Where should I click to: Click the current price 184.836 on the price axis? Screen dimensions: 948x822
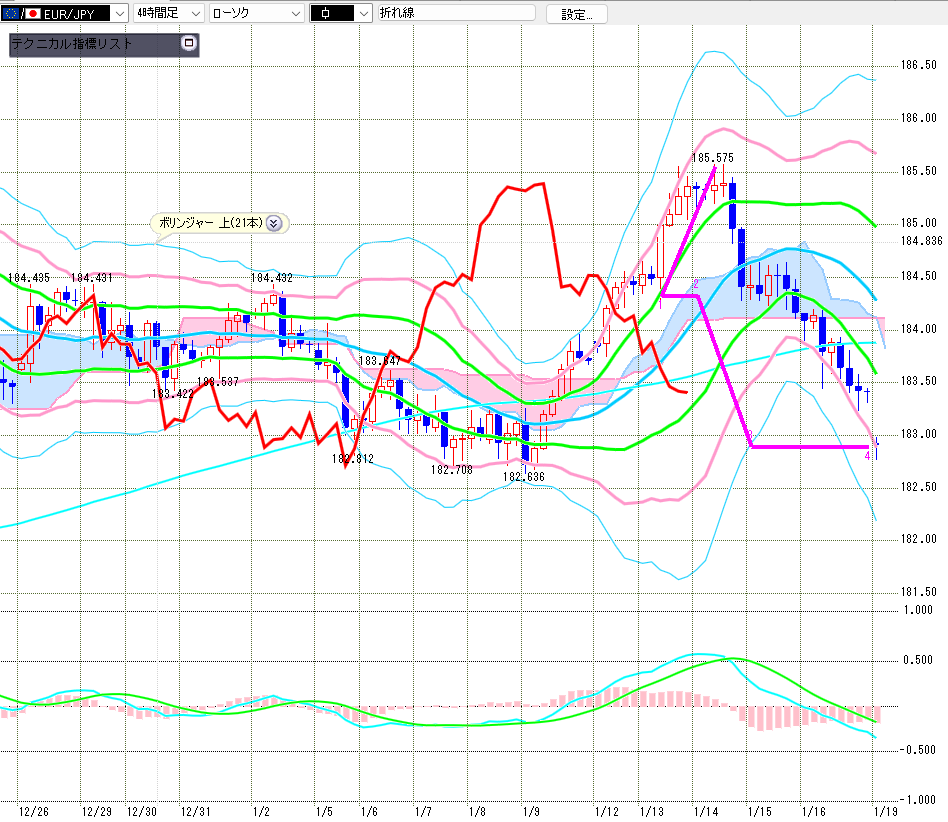(921, 241)
